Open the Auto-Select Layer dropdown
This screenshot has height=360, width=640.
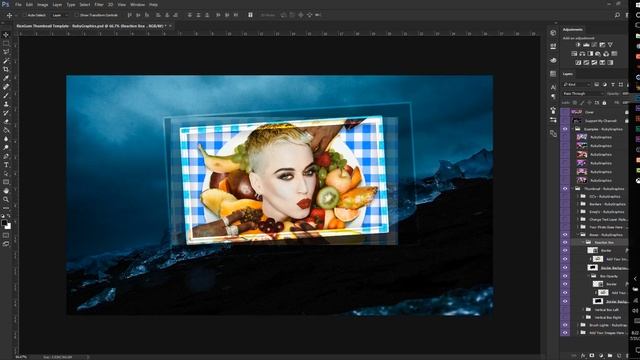click(59, 15)
